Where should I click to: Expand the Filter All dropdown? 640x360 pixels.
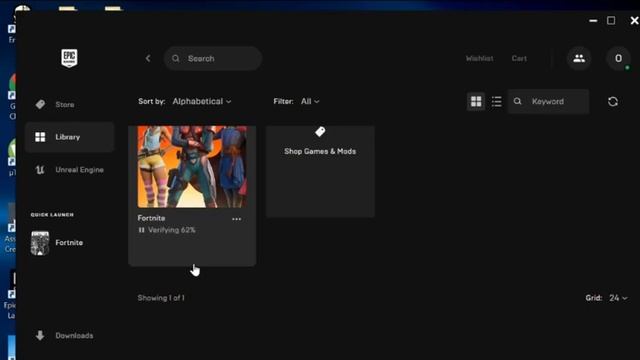tap(310, 101)
